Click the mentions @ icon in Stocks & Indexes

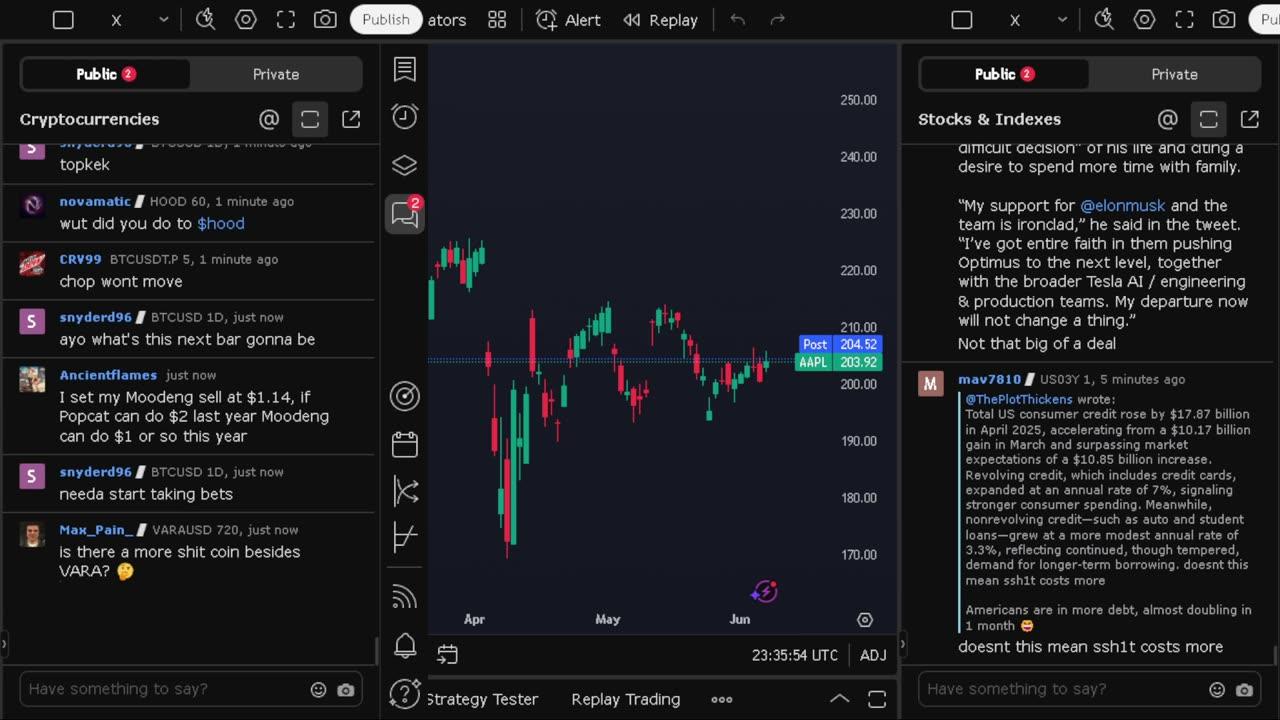click(1167, 119)
